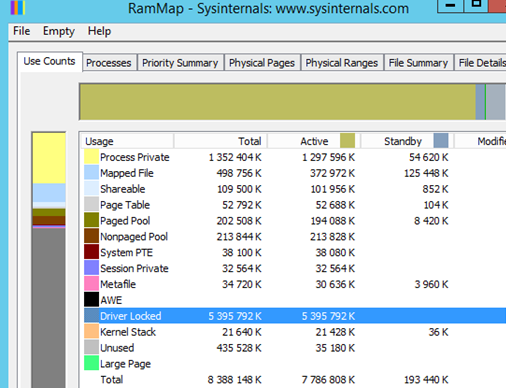This screenshot has height=388, width=506.
Task: Sort by the Total column header
Action: coord(220,141)
